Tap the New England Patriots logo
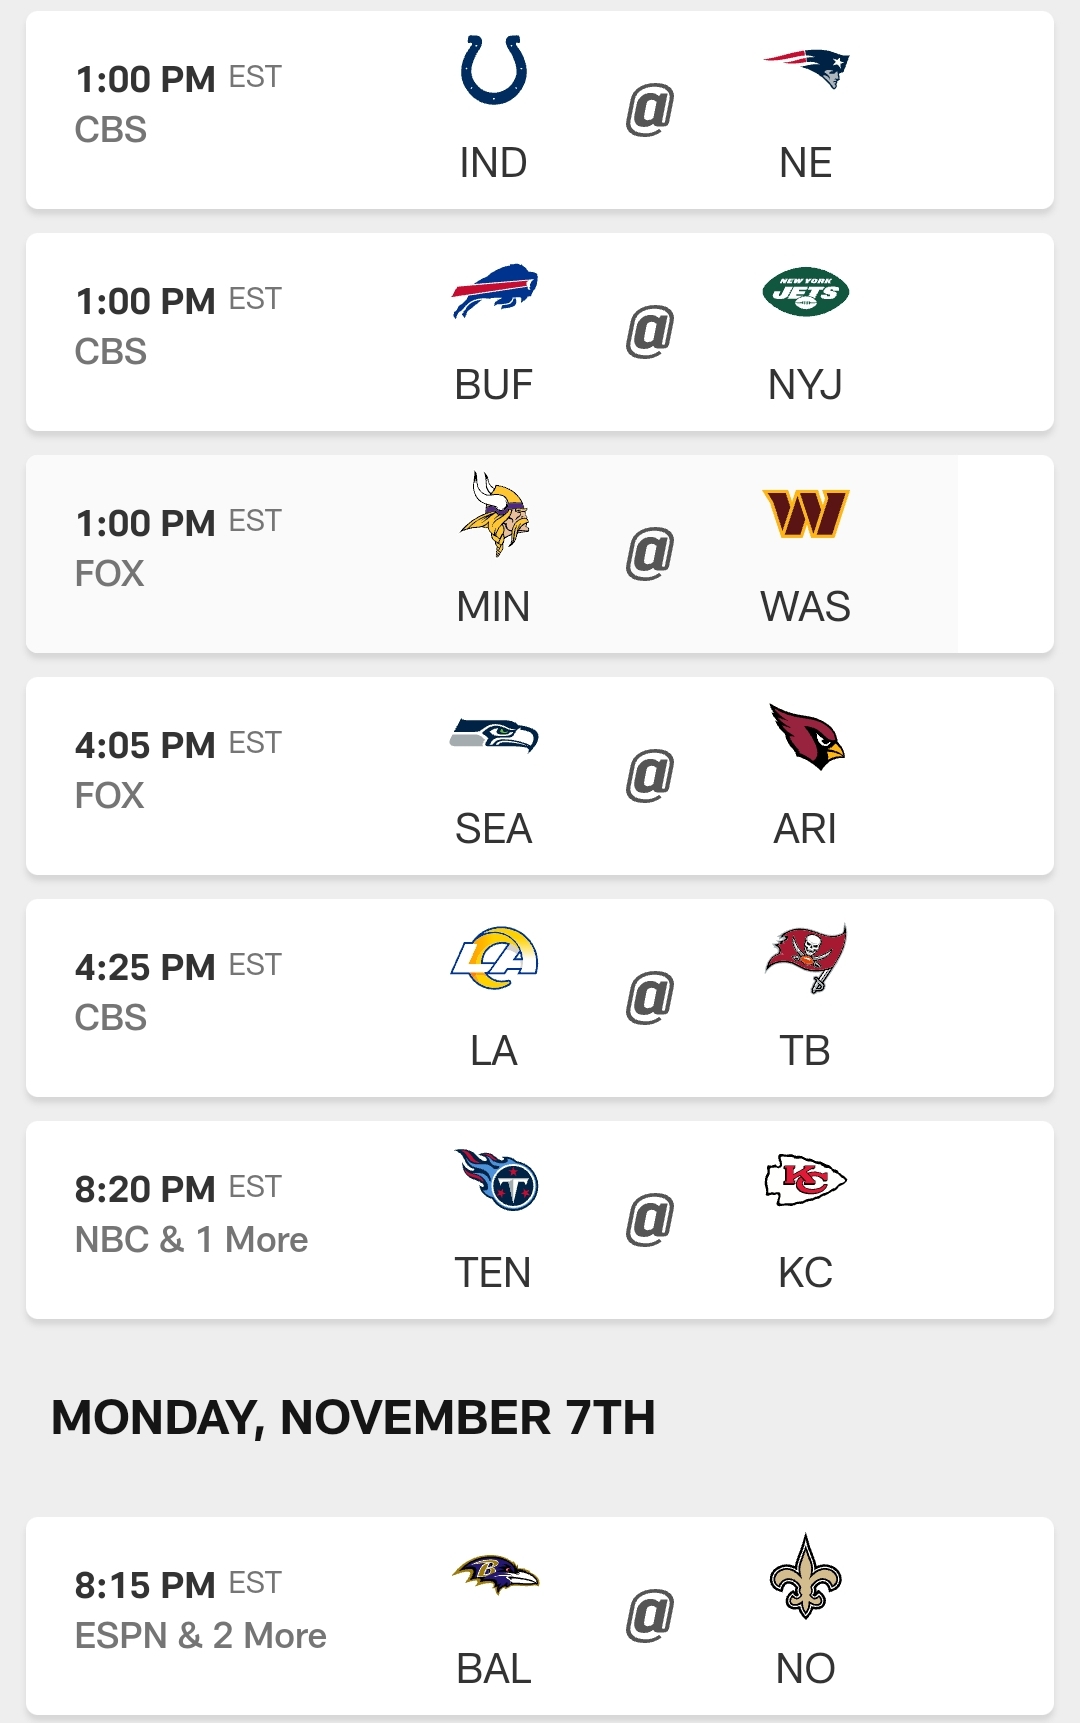The width and height of the screenshot is (1080, 1723). click(x=806, y=69)
